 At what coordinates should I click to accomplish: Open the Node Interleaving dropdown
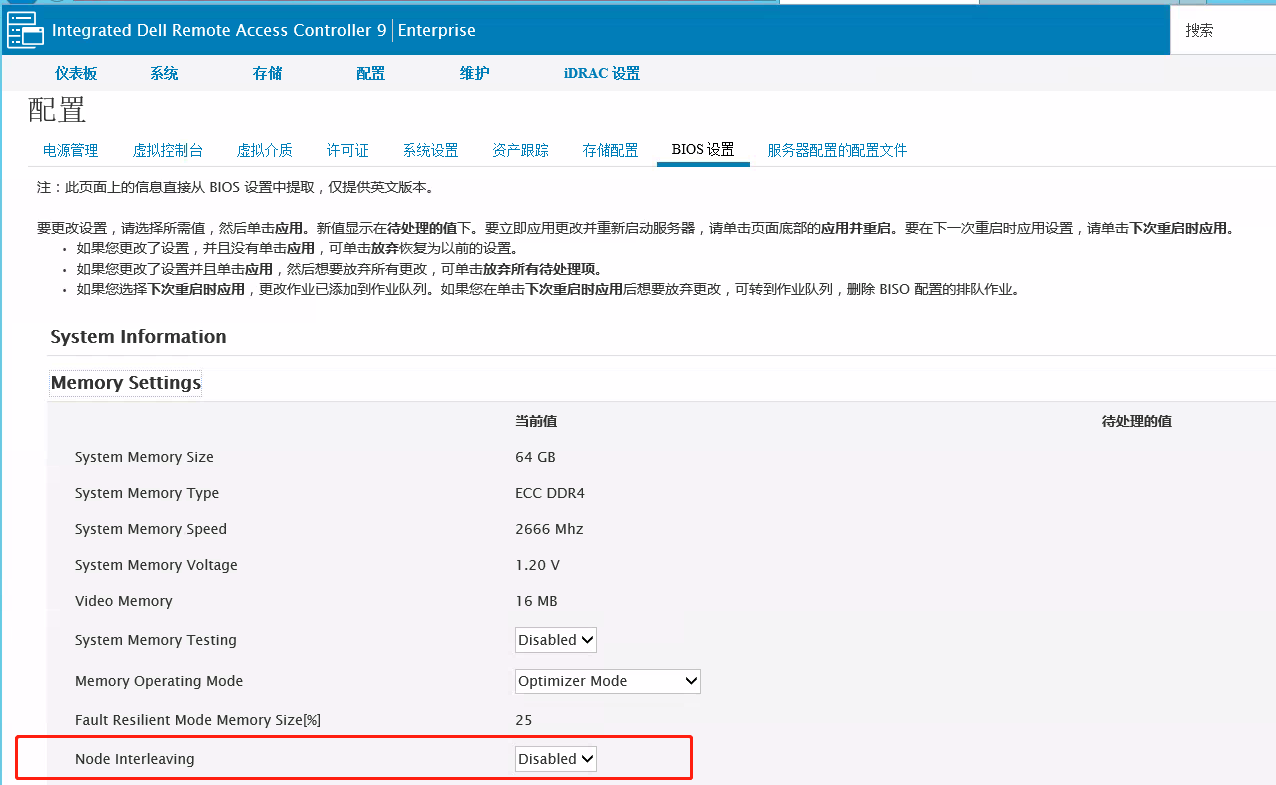tap(555, 758)
